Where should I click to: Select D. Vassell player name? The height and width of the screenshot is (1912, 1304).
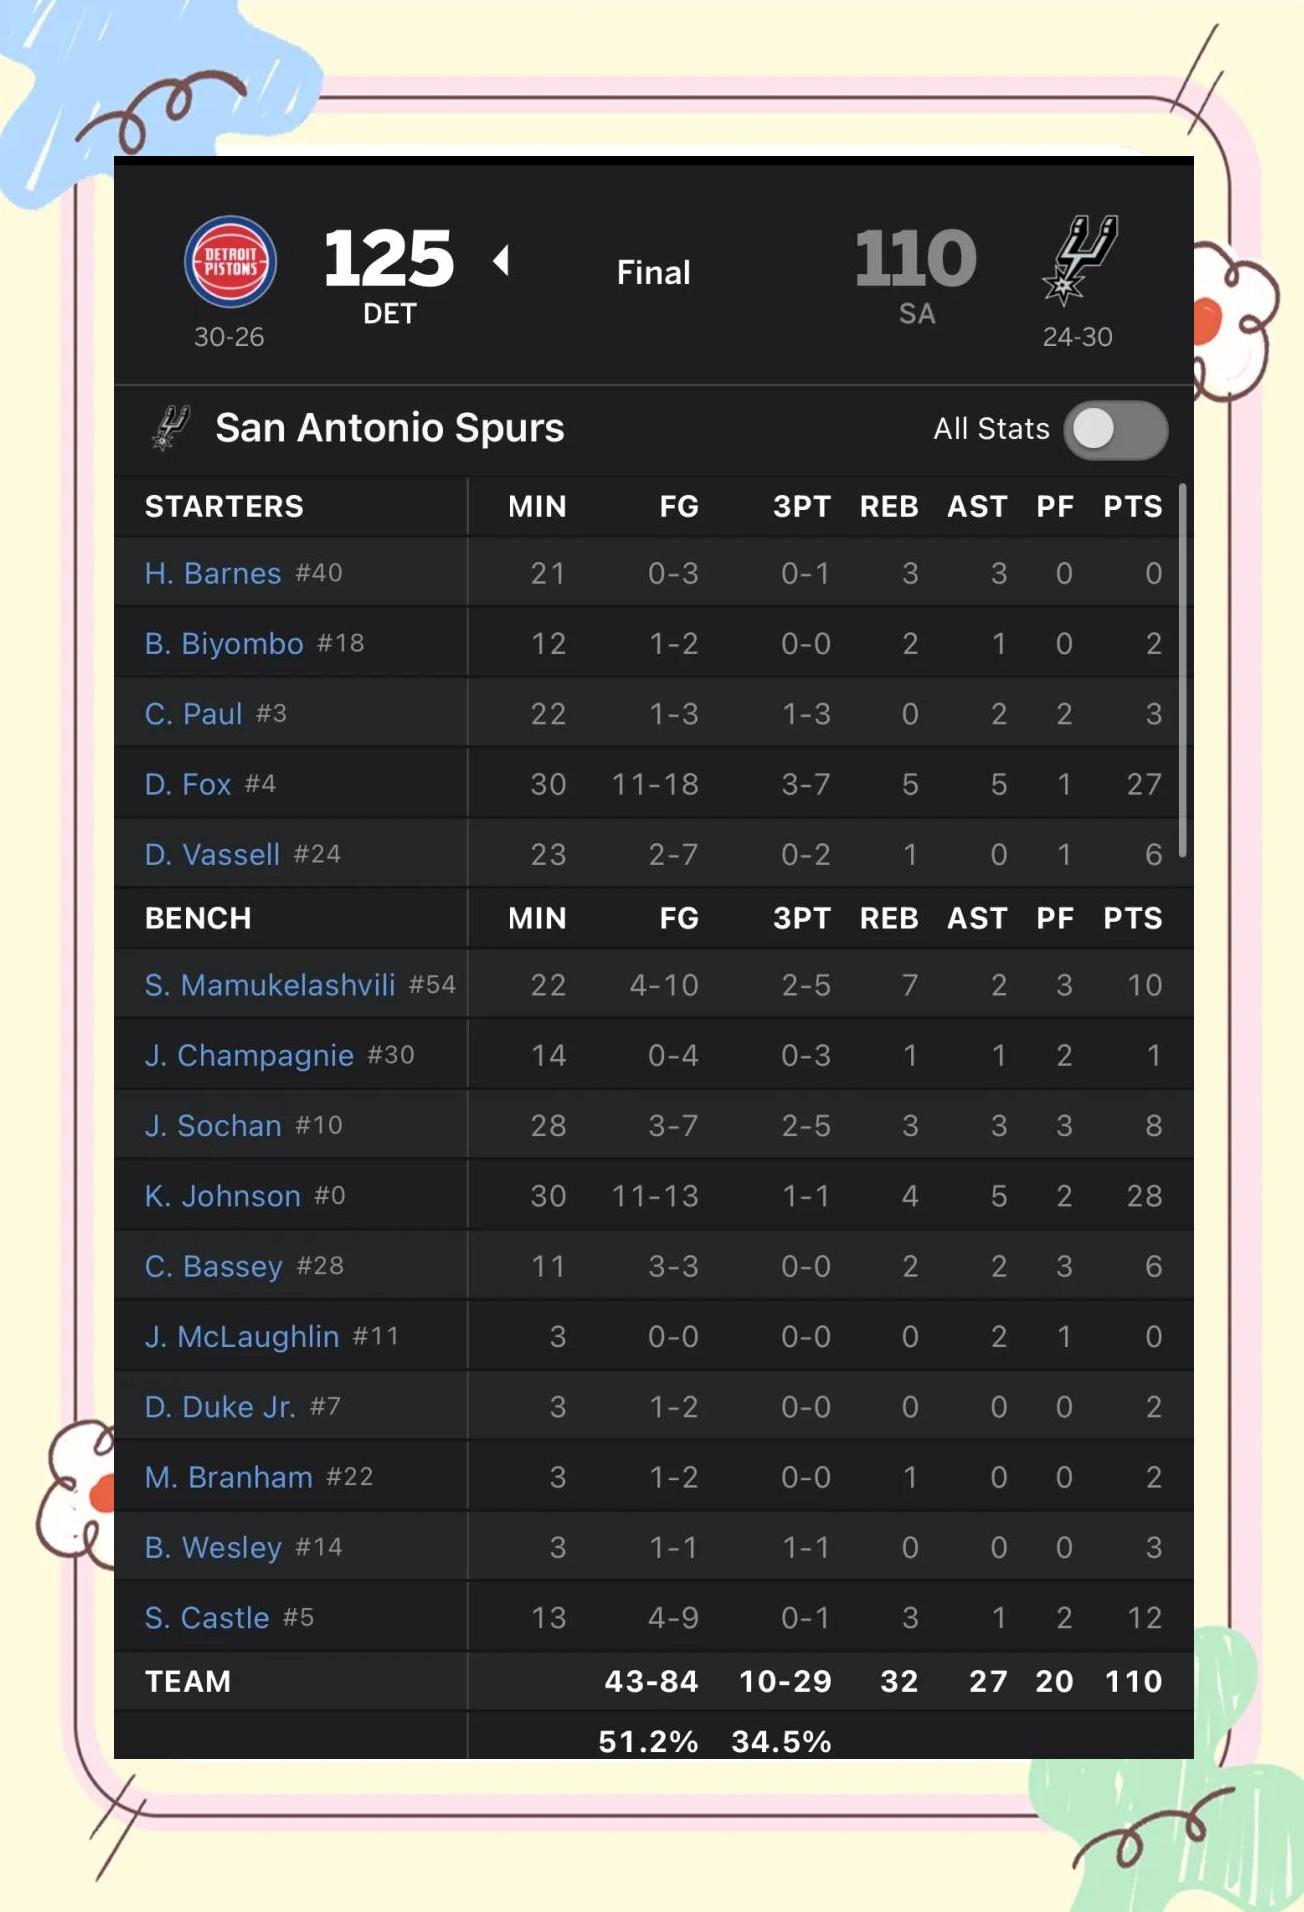212,855
